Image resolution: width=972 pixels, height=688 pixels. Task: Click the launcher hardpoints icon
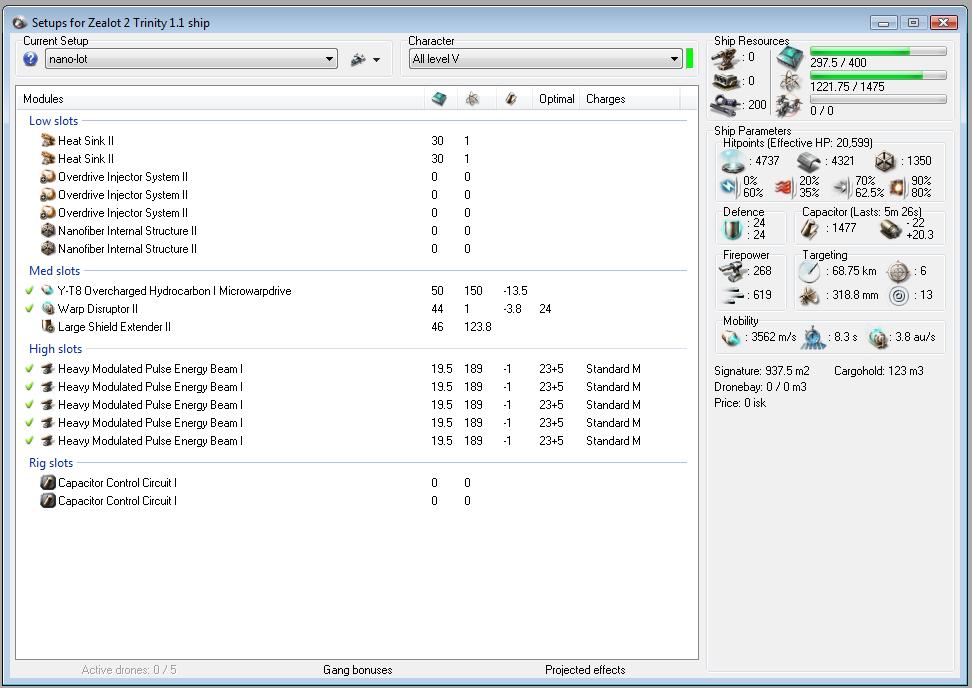click(x=725, y=81)
